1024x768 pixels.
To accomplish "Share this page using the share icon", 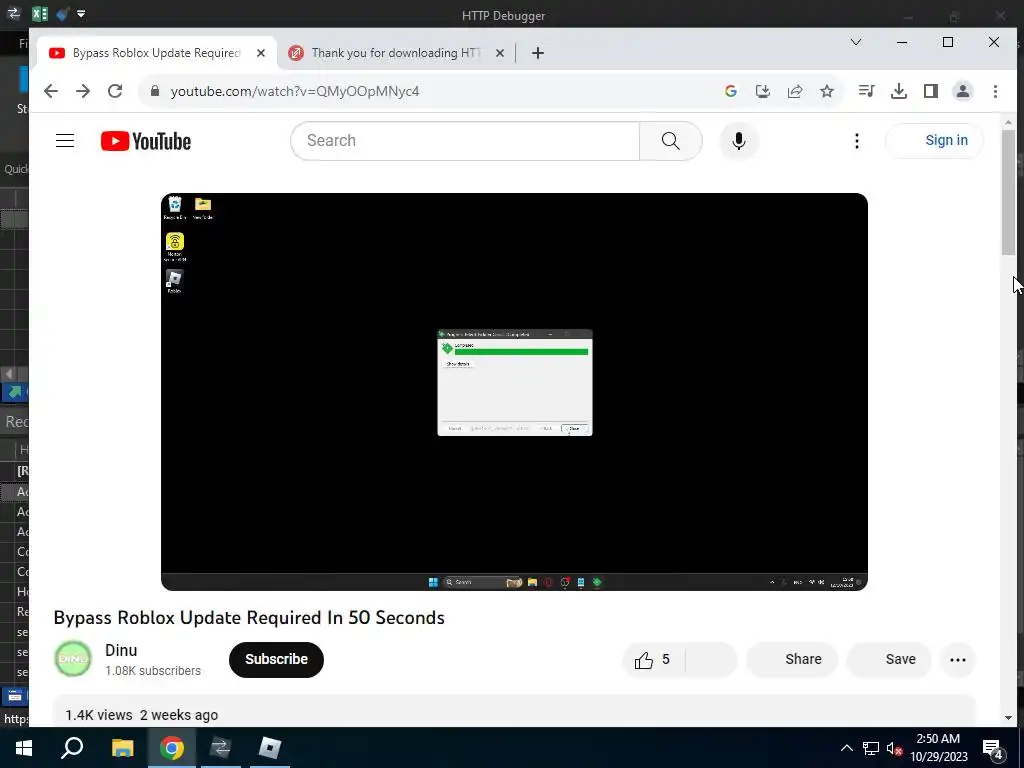I will tap(795, 91).
